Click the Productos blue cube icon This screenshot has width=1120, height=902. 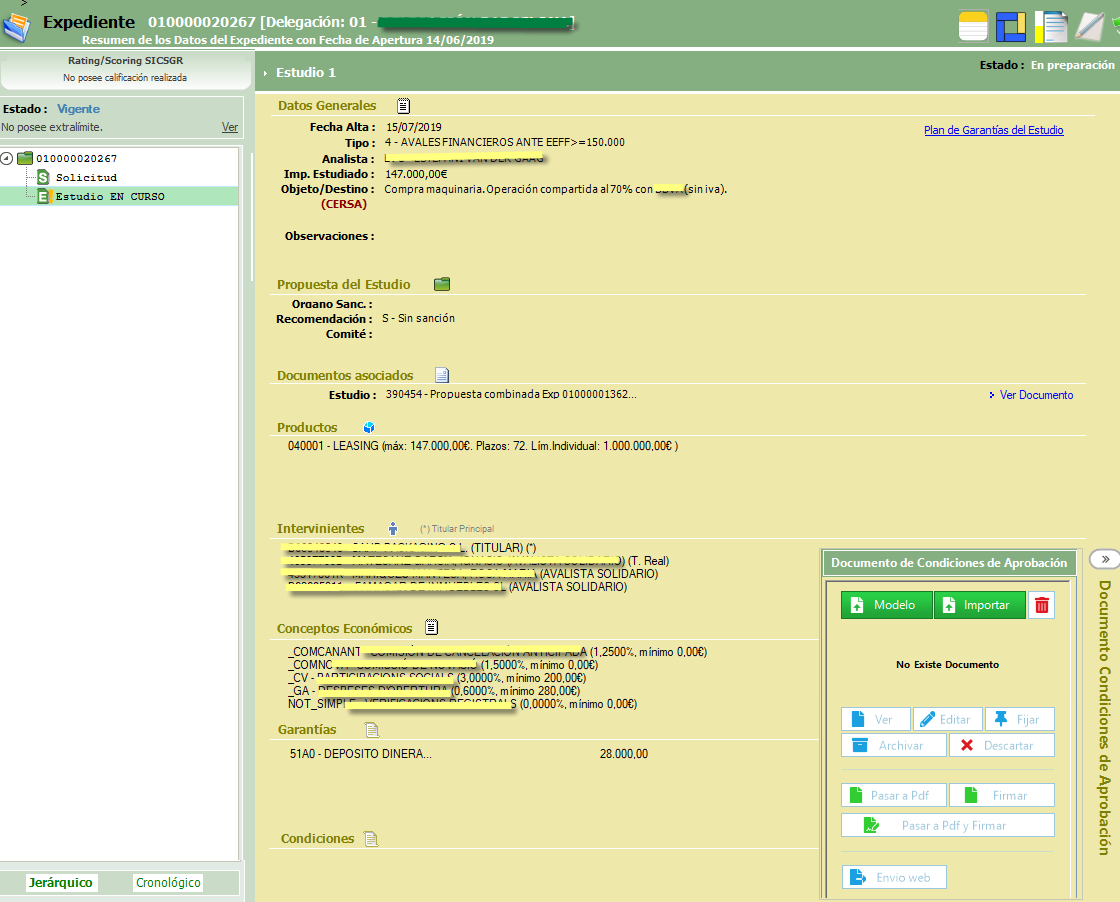[369, 427]
